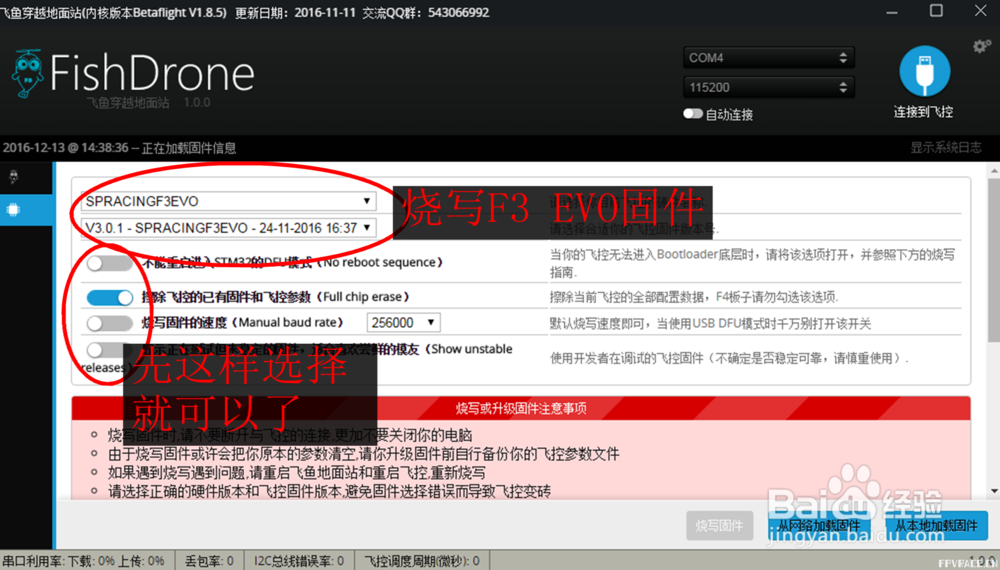1000x570 pixels.
Task: Click the 烧写固件 flash firmware button
Action: point(719,525)
